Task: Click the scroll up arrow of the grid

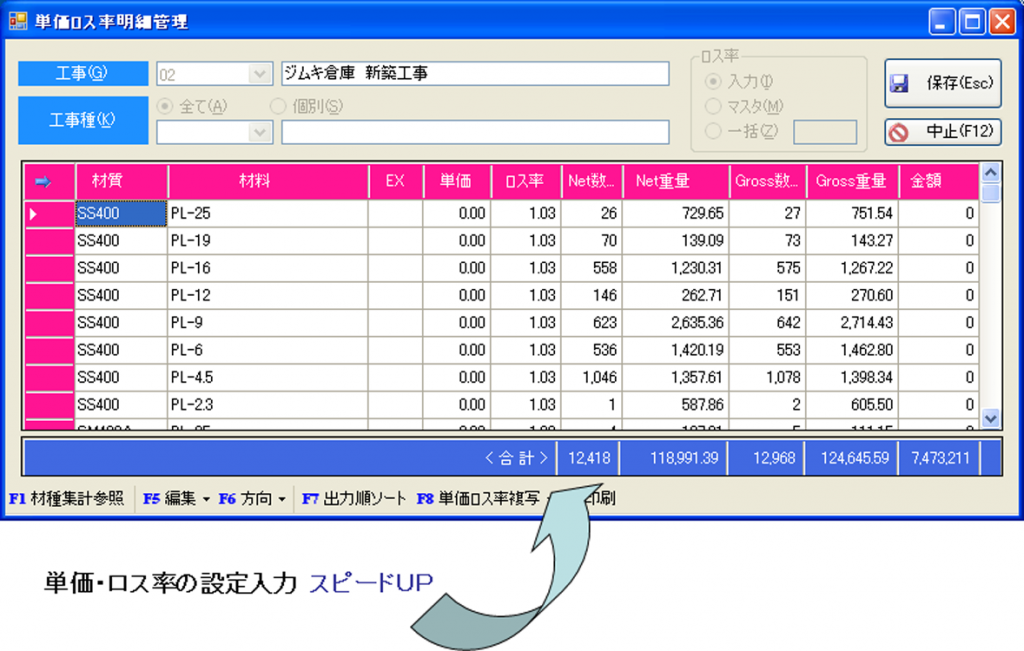Action: pyautogui.click(x=991, y=173)
